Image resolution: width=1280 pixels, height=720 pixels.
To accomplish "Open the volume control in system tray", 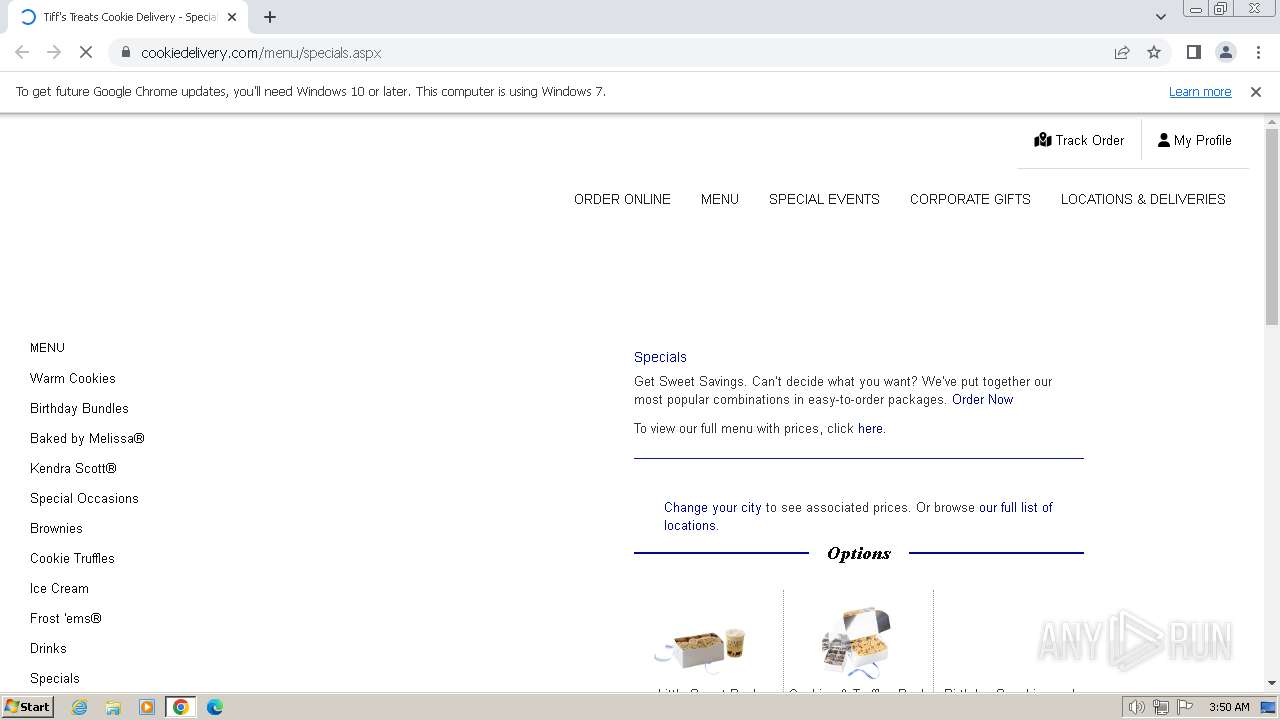I will point(1136,707).
